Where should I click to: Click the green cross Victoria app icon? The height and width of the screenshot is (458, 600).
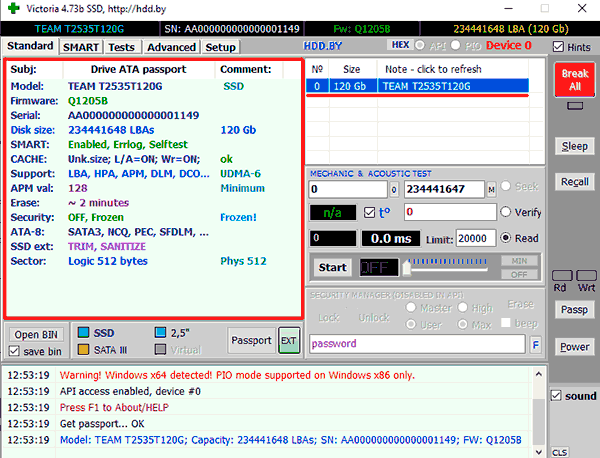(13, 8)
